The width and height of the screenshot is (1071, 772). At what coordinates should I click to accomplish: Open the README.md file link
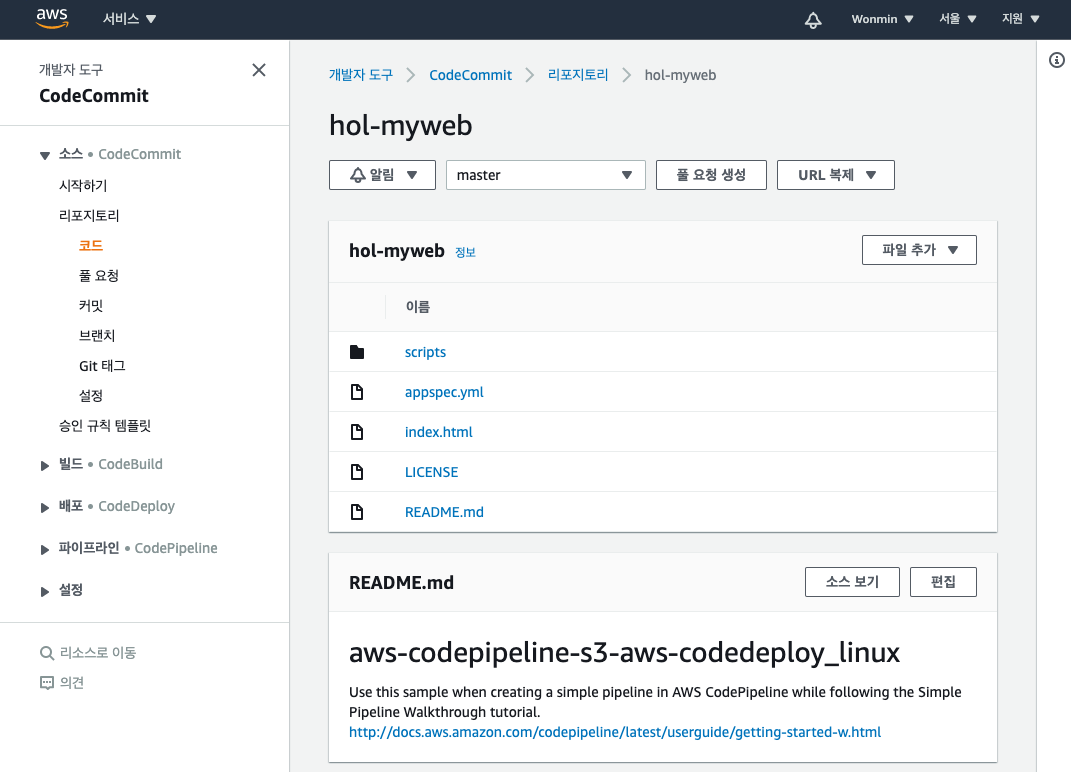[444, 512]
